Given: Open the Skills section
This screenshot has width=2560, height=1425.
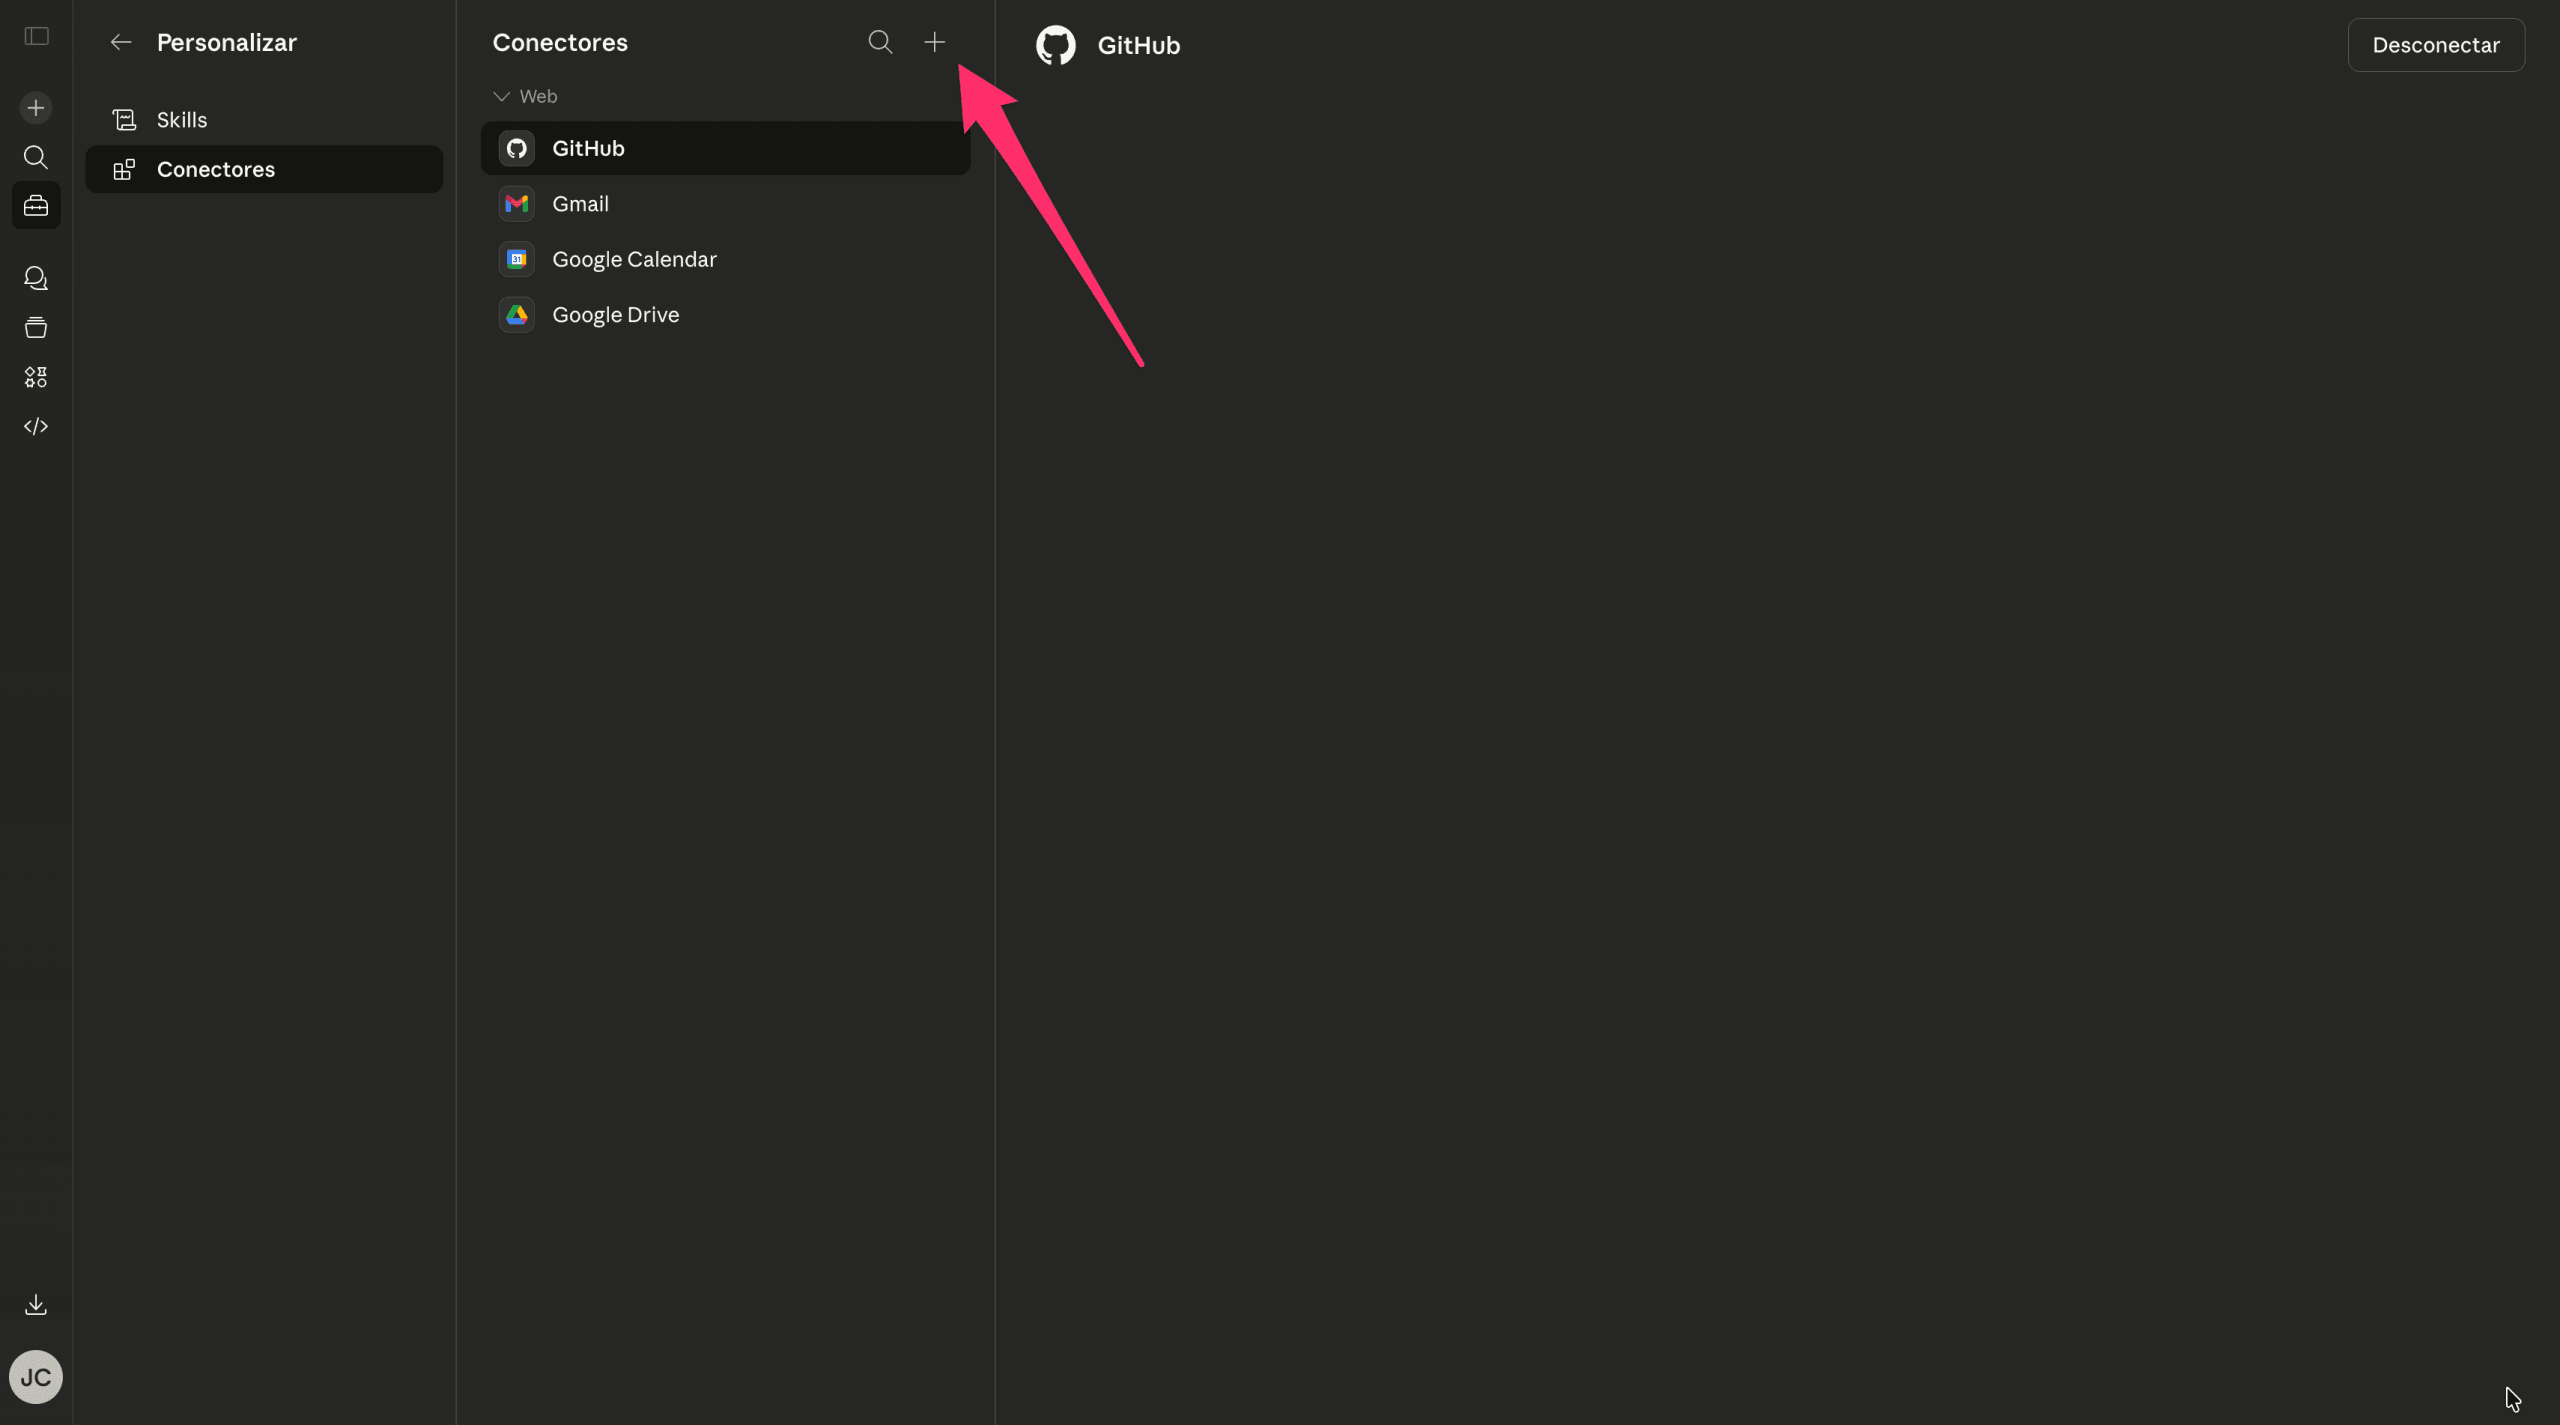Looking at the screenshot, I should 182,120.
